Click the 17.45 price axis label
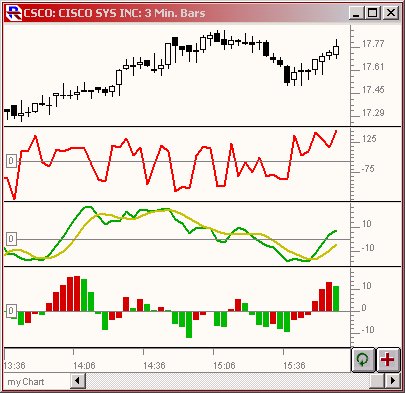 coord(373,90)
